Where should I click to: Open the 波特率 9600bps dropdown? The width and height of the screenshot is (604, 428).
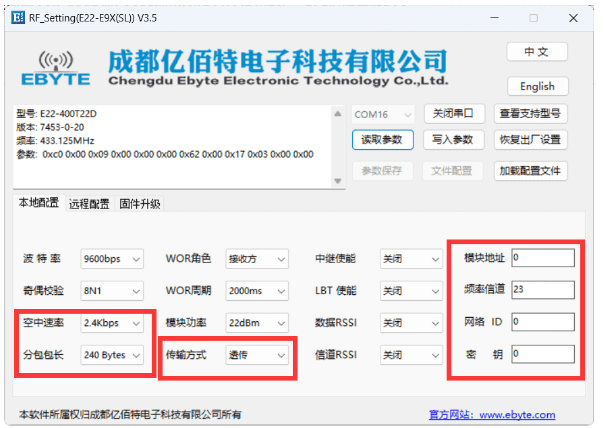tap(112, 259)
